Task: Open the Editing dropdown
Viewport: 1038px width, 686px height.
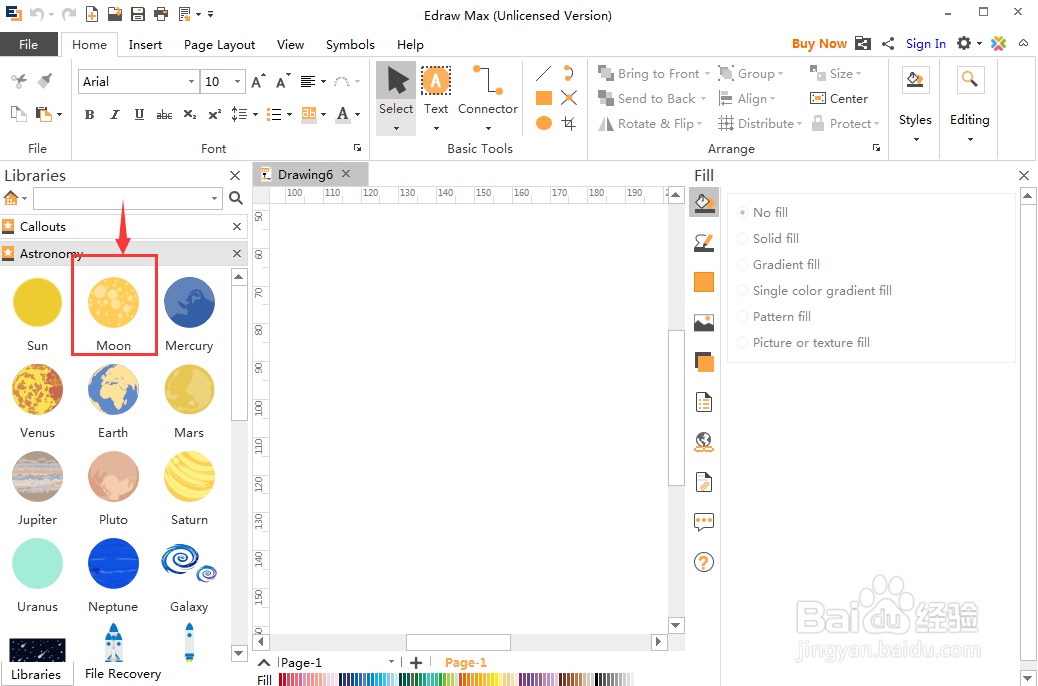Action: point(970,140)
